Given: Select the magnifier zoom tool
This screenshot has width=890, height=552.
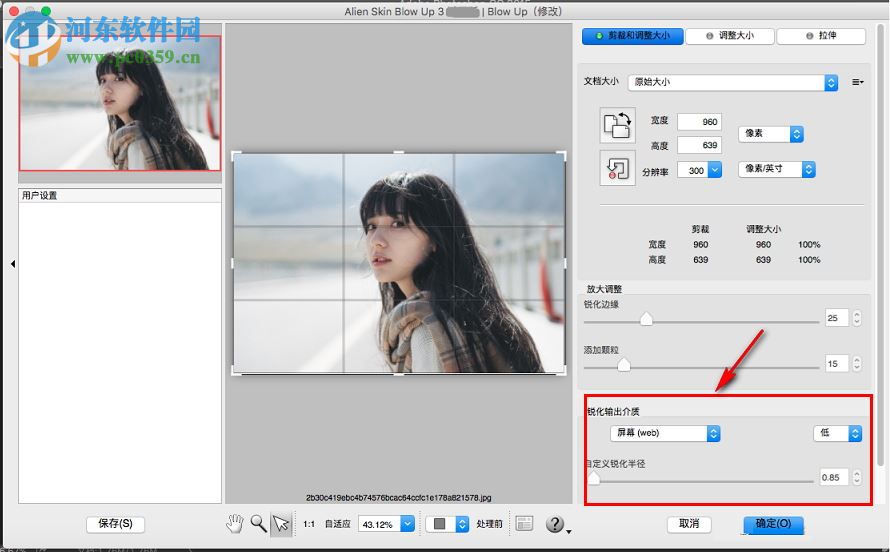Looking at the screenshot, I should (258, 523).
